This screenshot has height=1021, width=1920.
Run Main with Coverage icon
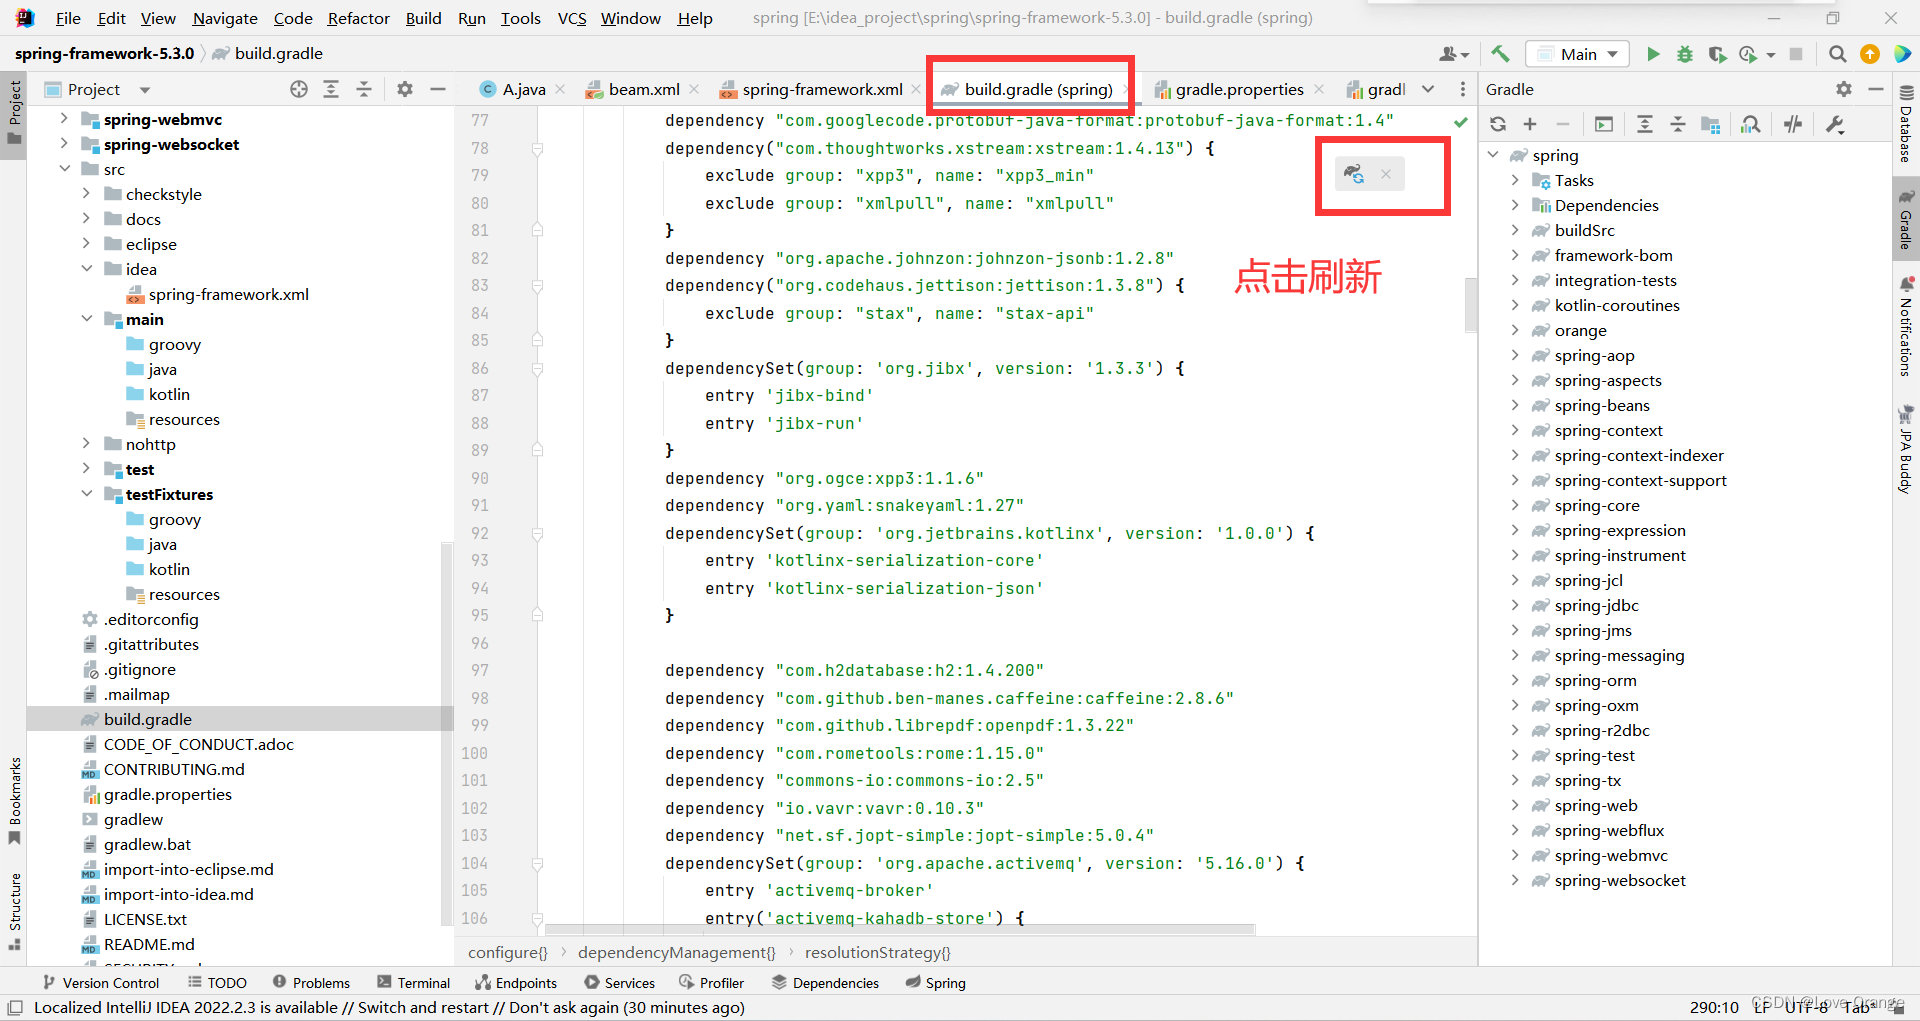(1717, 54)
